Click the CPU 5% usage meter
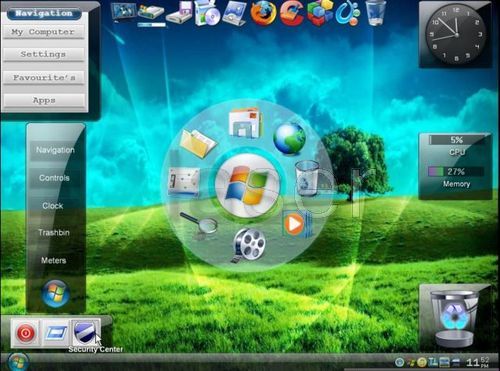Screen dimensions: 500x371 pos(456,140)
